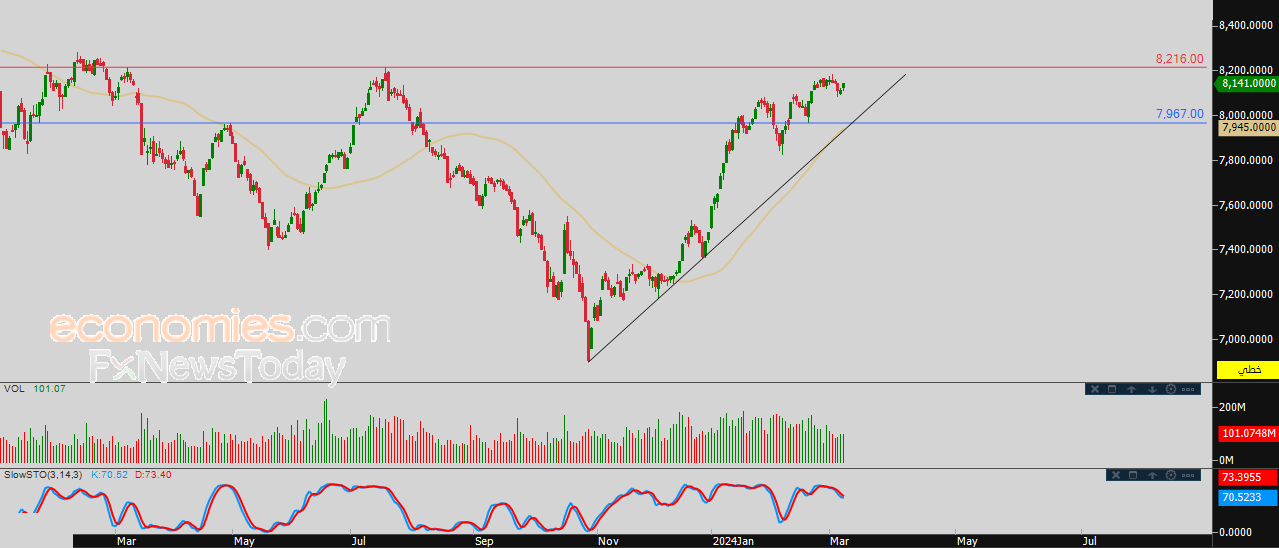Screen dimensions: 1279x548
Task: Click the yellow Arabic scale mode button
Action: (1248, 370)
